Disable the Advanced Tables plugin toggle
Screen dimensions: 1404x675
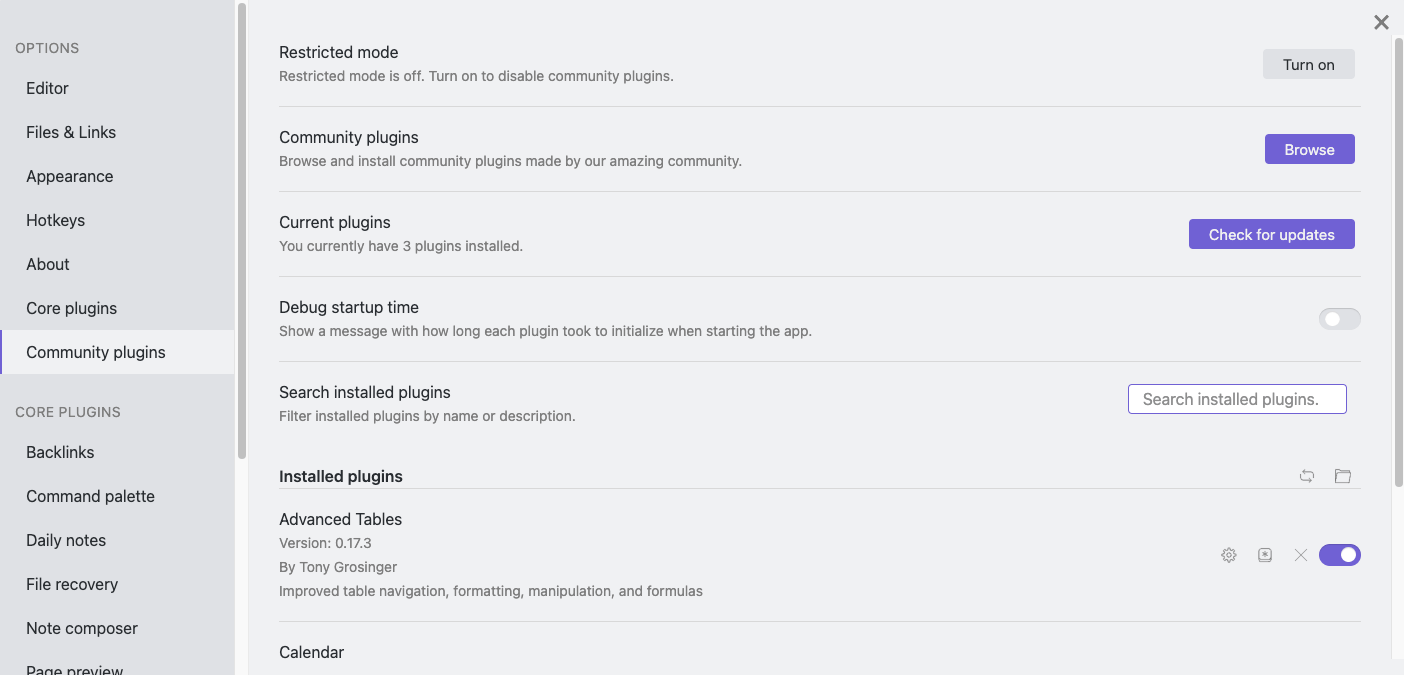coord(1340,555)
